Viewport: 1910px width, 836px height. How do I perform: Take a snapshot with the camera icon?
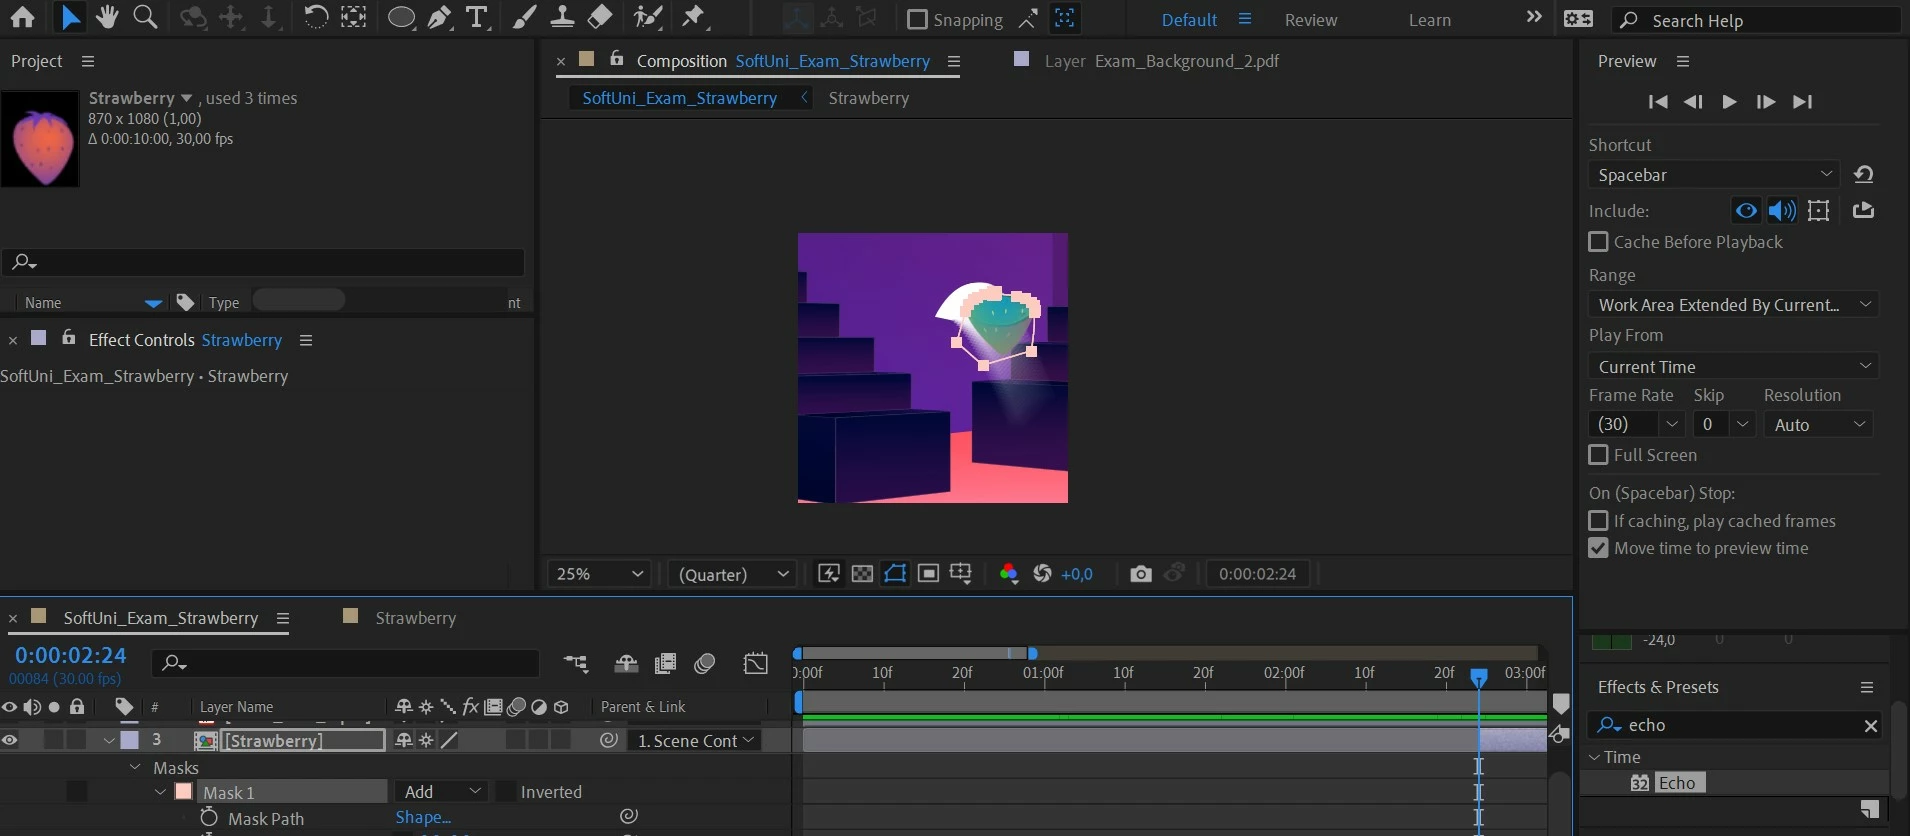[1141, 573]
